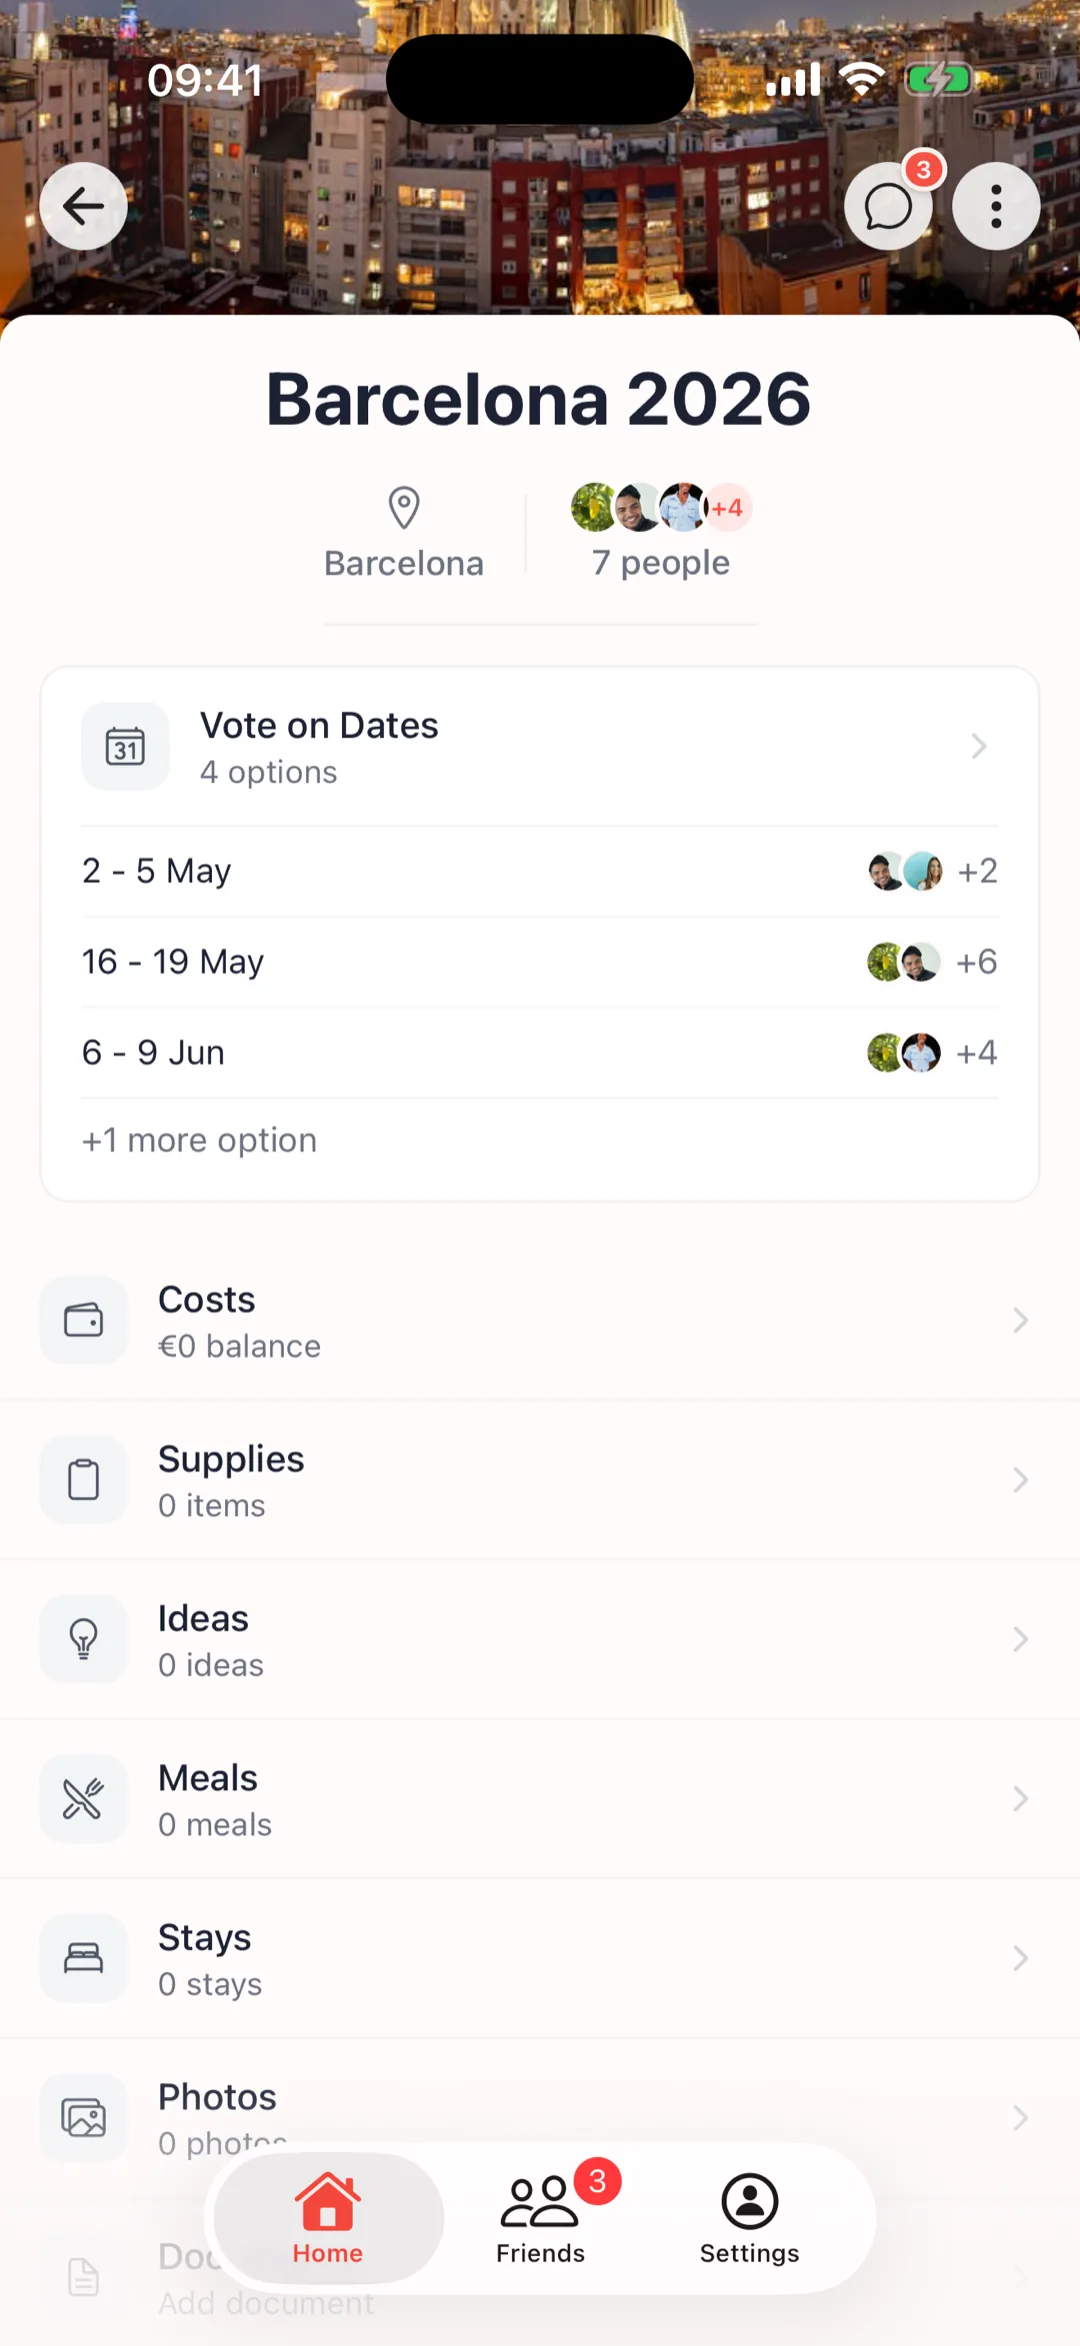Tap the Meals fork and knife icon
1080x2346 pixels.
[84, 1799]
